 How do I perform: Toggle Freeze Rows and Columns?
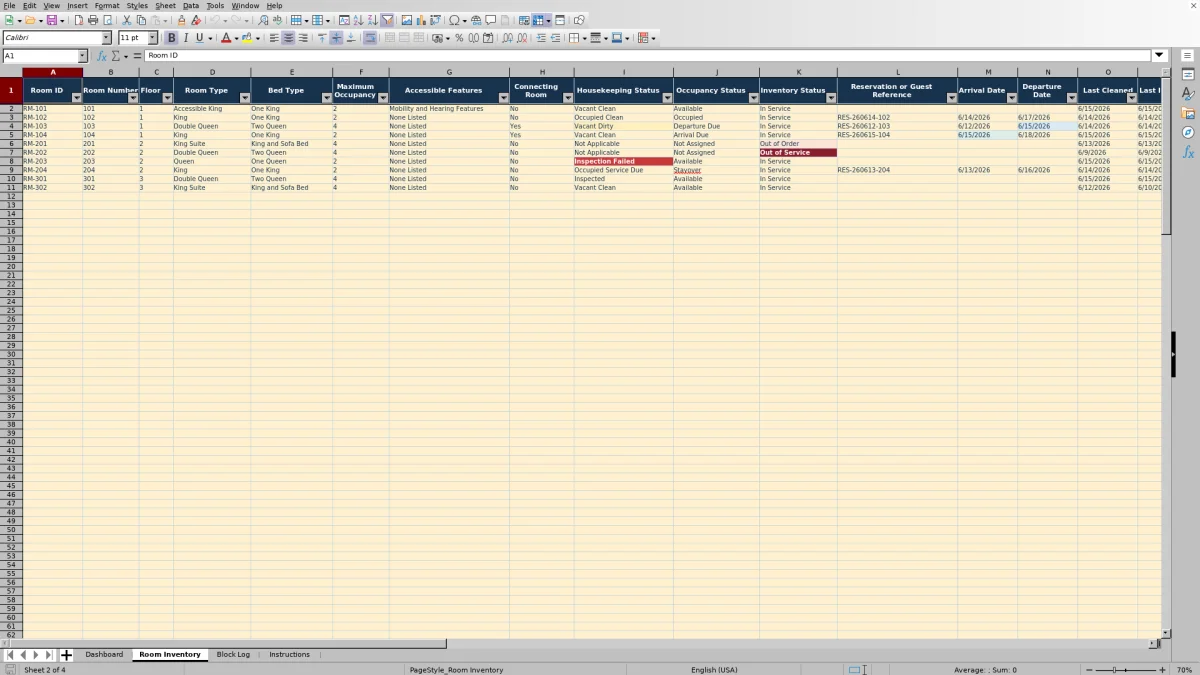538,20
